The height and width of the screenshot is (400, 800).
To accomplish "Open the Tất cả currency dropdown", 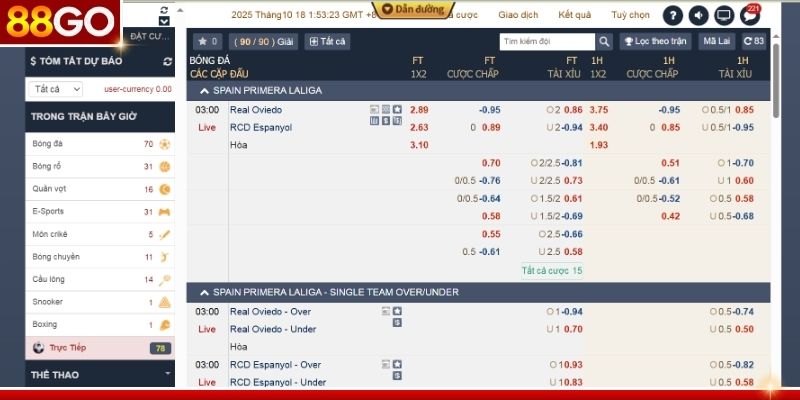I will [55, 89].
